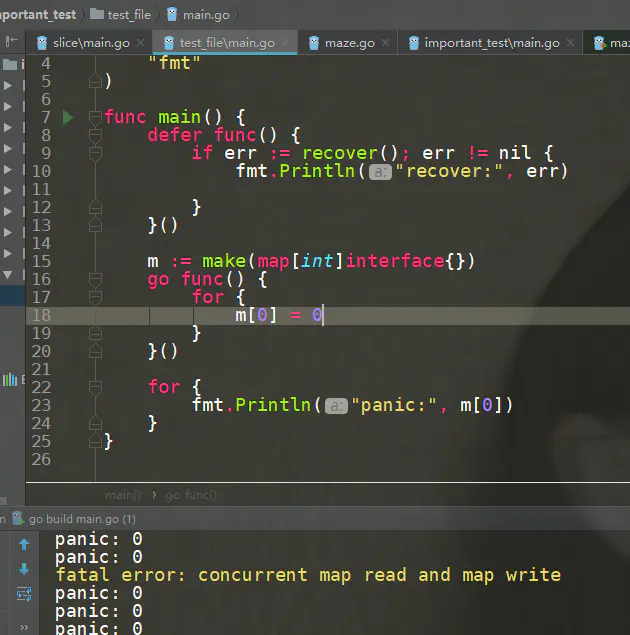
Task: Click "fmt" import string on line 4
Action: point(175,63)
